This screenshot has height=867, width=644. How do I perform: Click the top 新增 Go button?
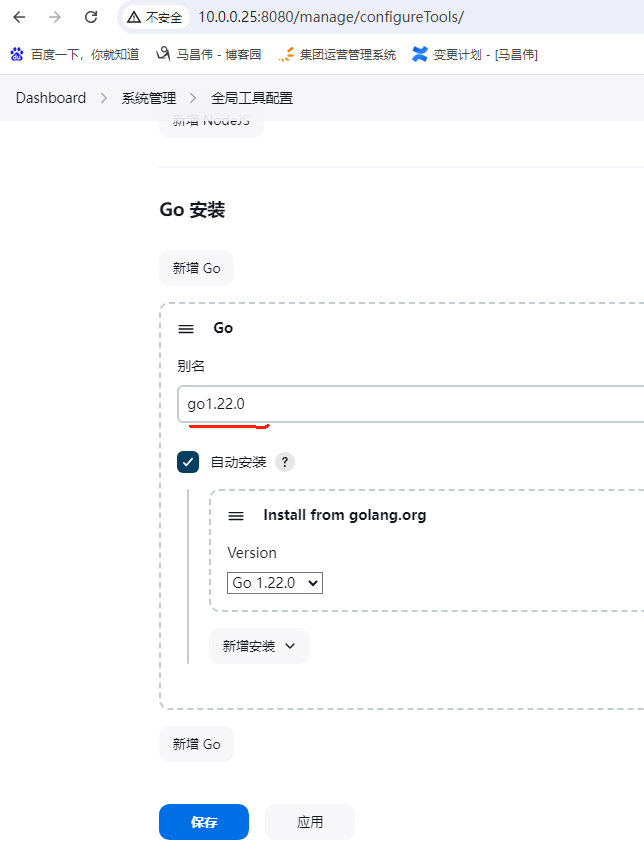point(196,268)
